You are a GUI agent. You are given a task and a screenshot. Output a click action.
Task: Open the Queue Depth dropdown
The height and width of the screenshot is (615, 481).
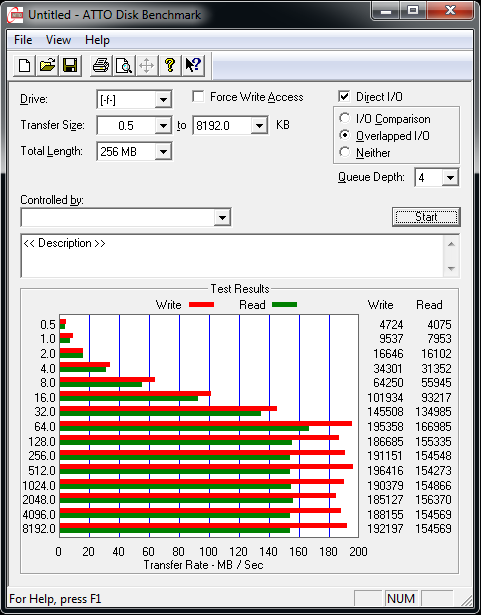pos(450,178)
